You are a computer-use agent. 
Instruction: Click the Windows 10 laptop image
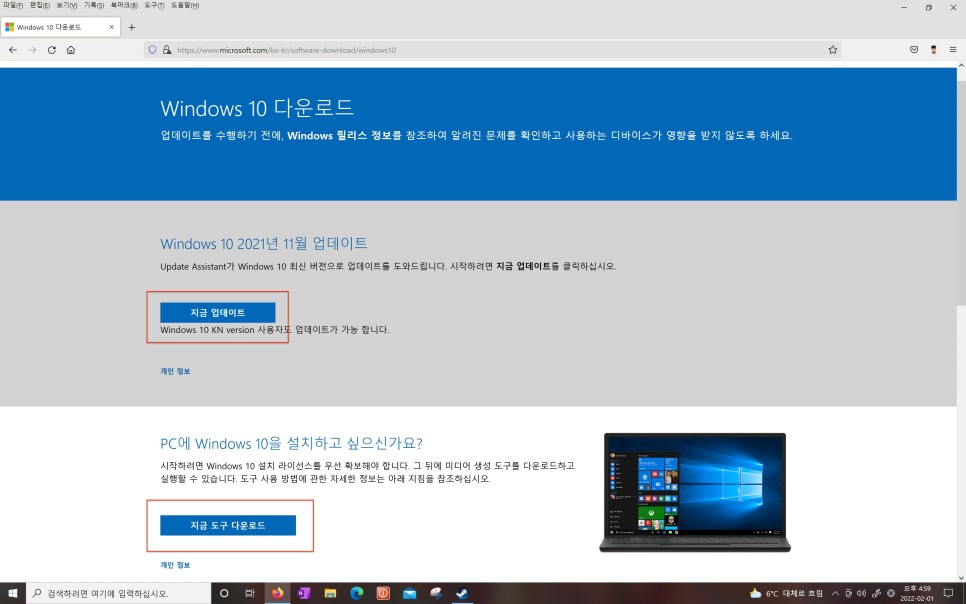point(695,492)
